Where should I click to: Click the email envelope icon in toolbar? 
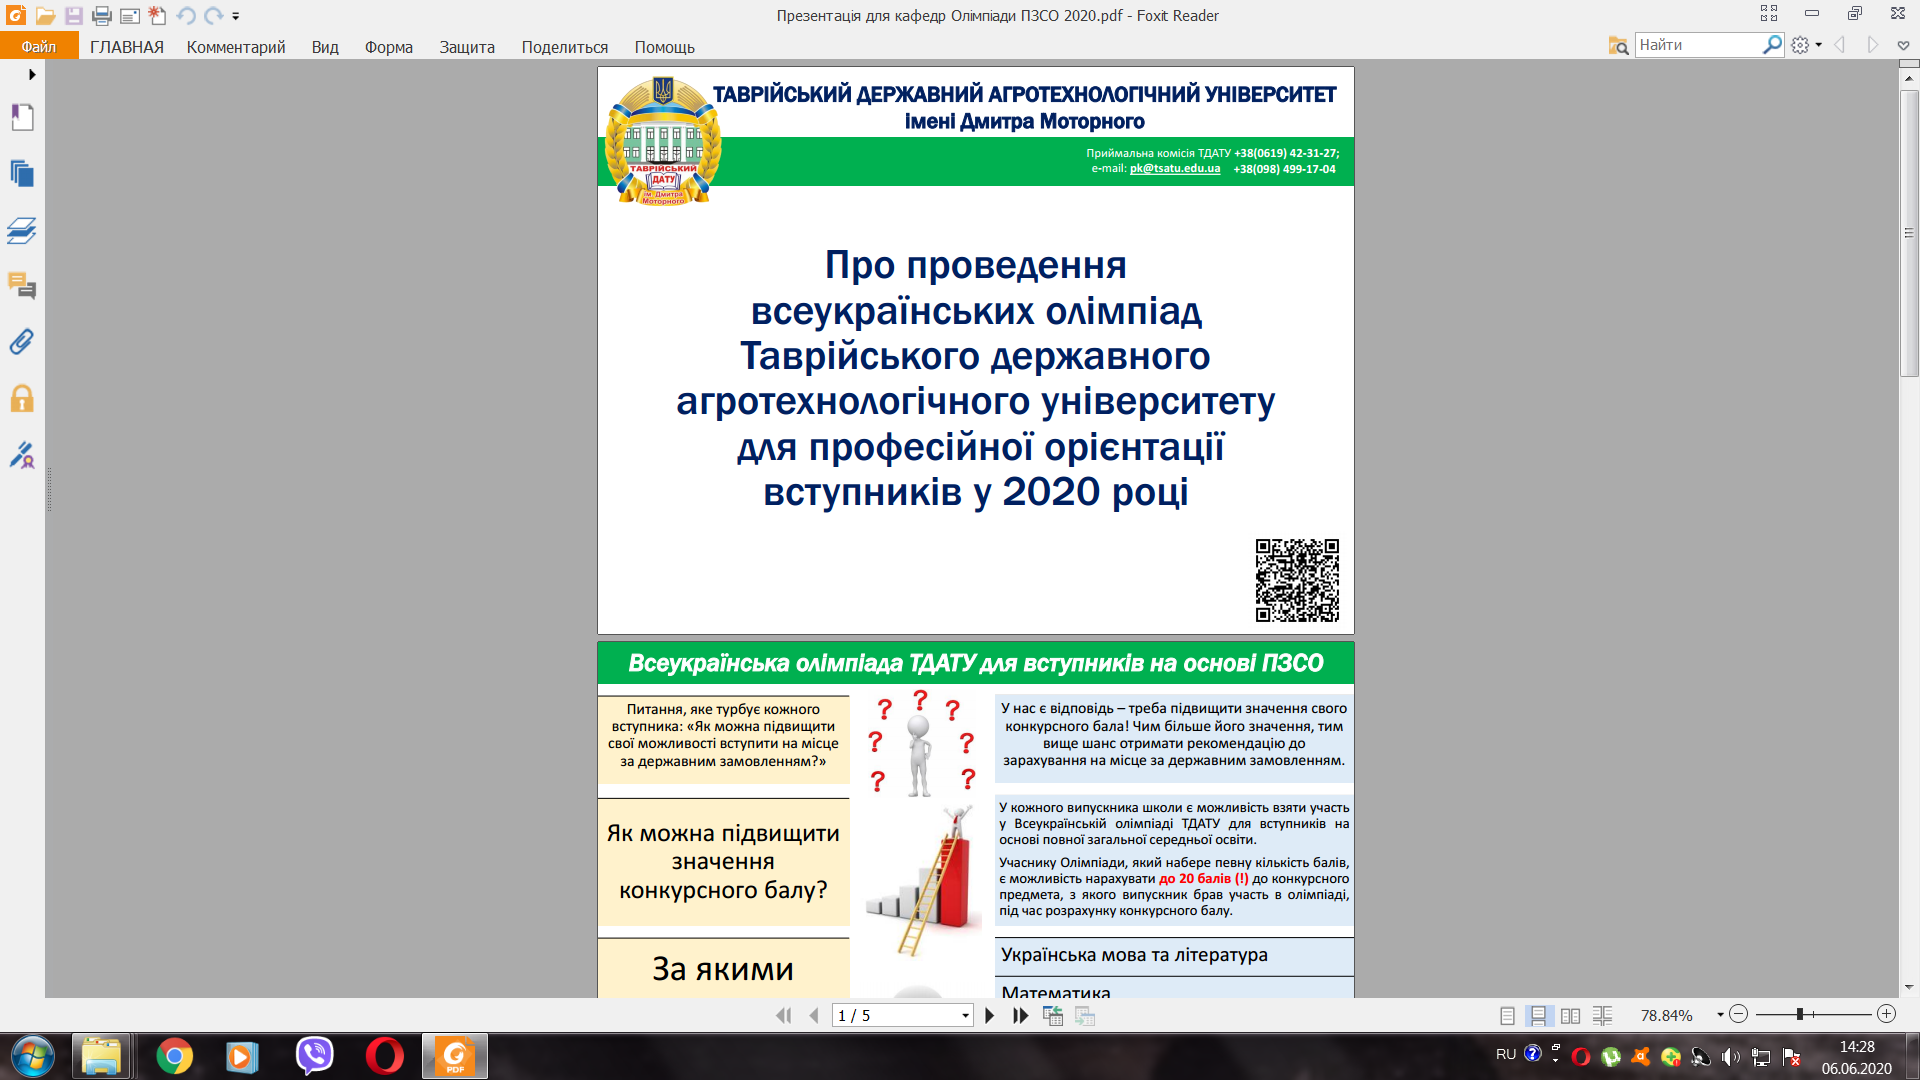129,16
